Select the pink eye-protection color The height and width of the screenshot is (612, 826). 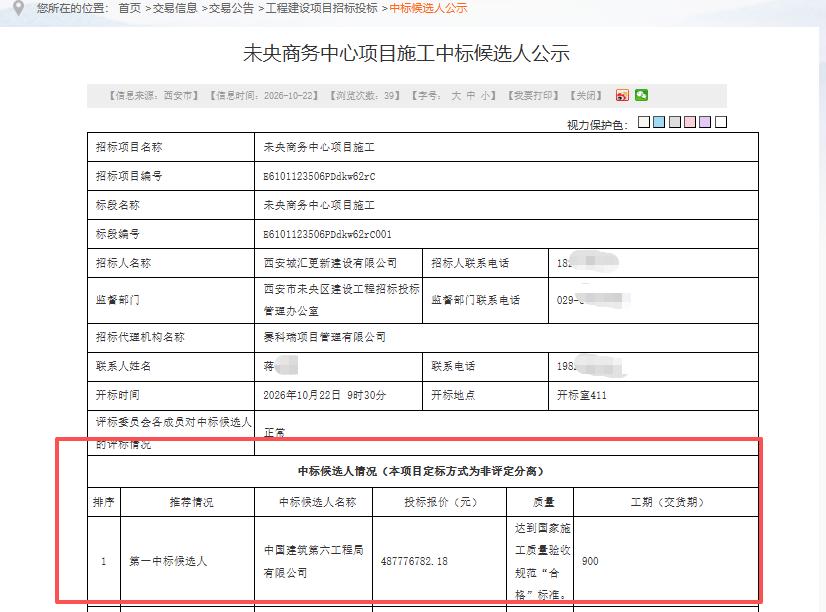point(690,122)
